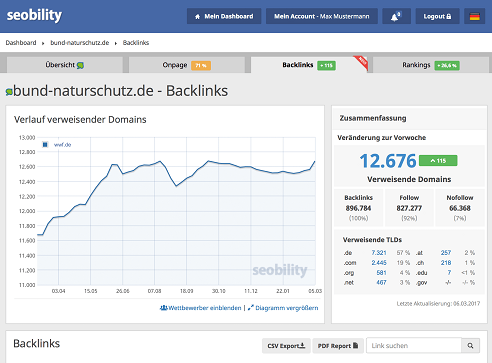Viewport: 492px width, 363px height.
Task: Click the Verlauf verweisender Domains heading
Action: point(80,119)
